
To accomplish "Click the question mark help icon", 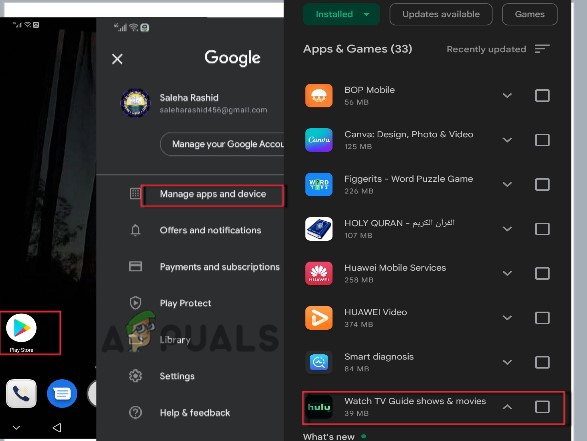I will [x=135, y=412].
